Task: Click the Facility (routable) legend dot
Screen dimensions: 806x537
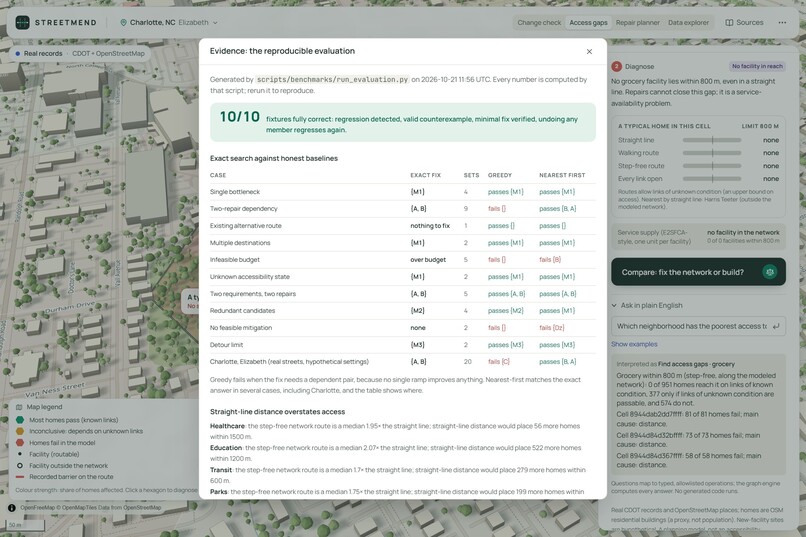Action: [x=20, y=454]
